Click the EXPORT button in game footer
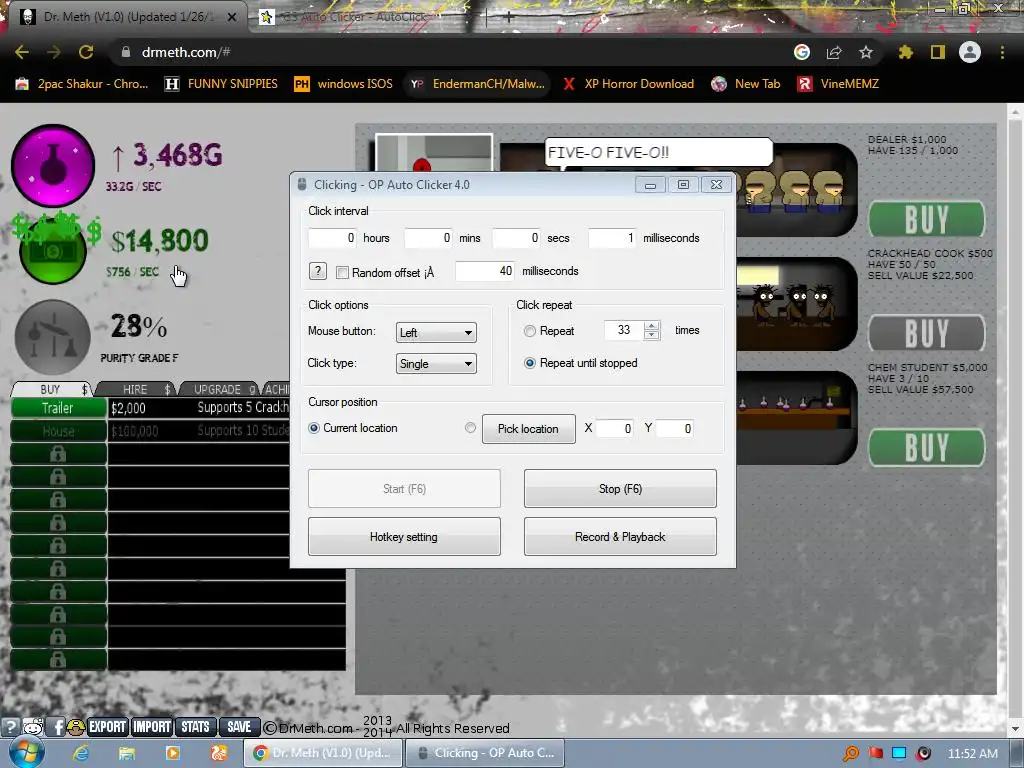Viewport: 1024px width, 768px height. click(107, 727)
